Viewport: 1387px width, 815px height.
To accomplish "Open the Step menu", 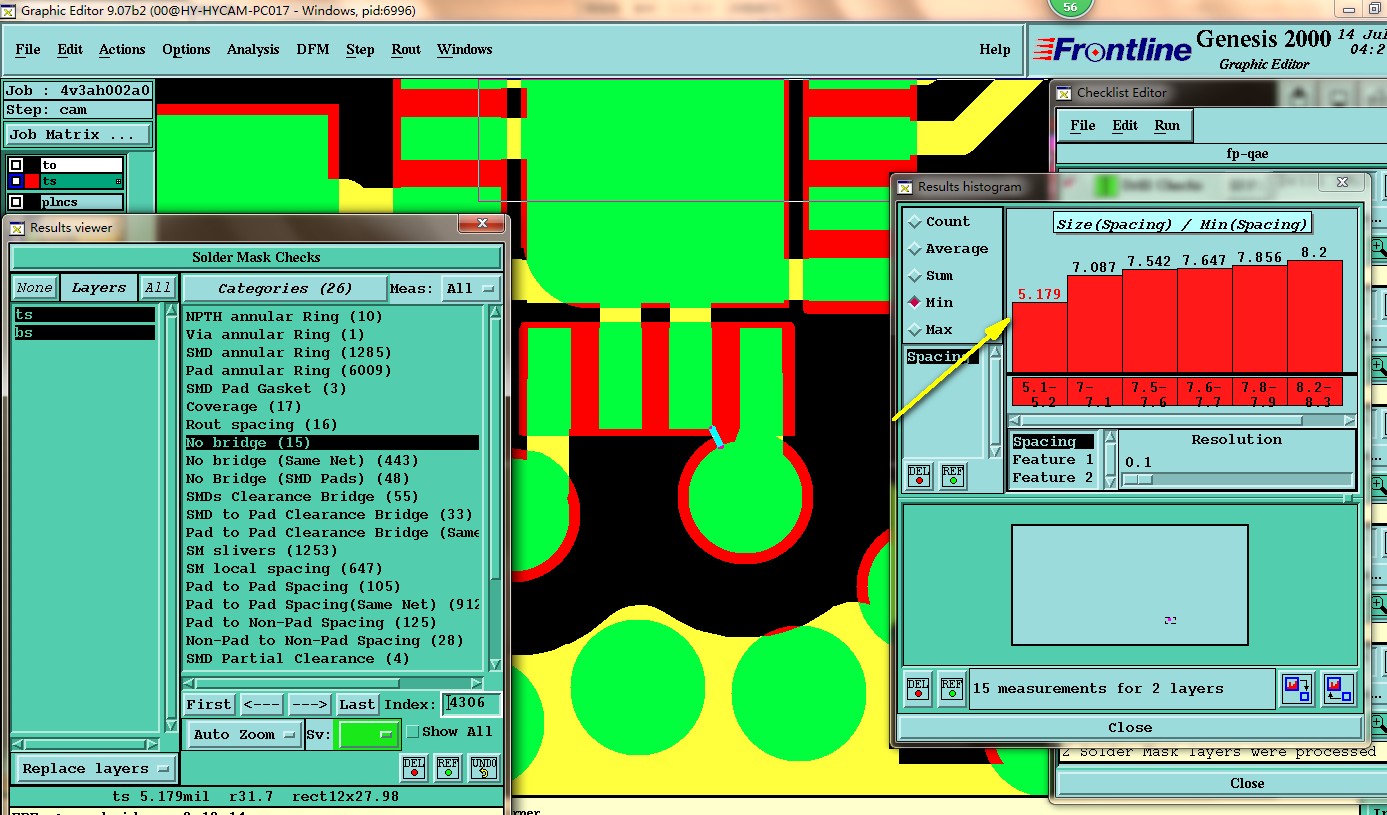I will (360, 49).
